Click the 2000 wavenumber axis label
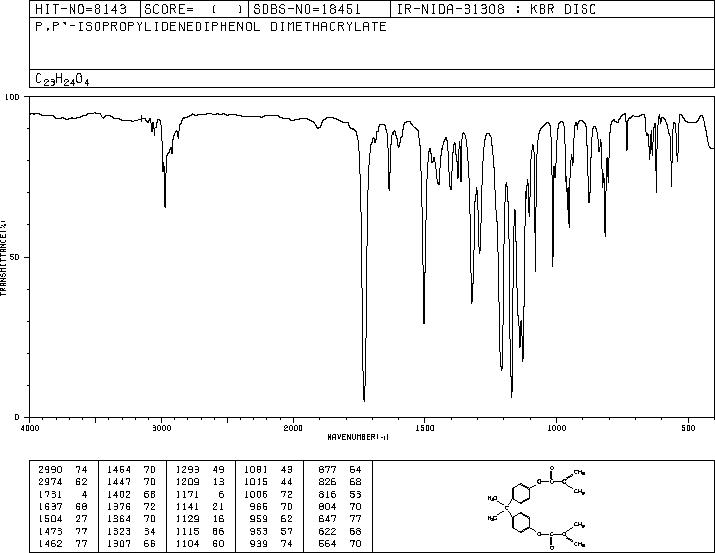The image size is (715, 553). coord(293,428)
